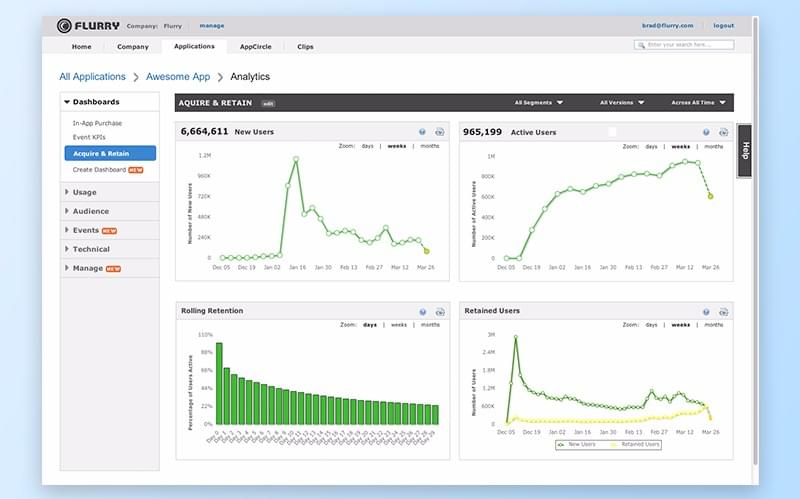Image resolution: width=800 pixels, height=499 pixels.
Task: Click the Day 0 retention bar
Action: point(219,384)
